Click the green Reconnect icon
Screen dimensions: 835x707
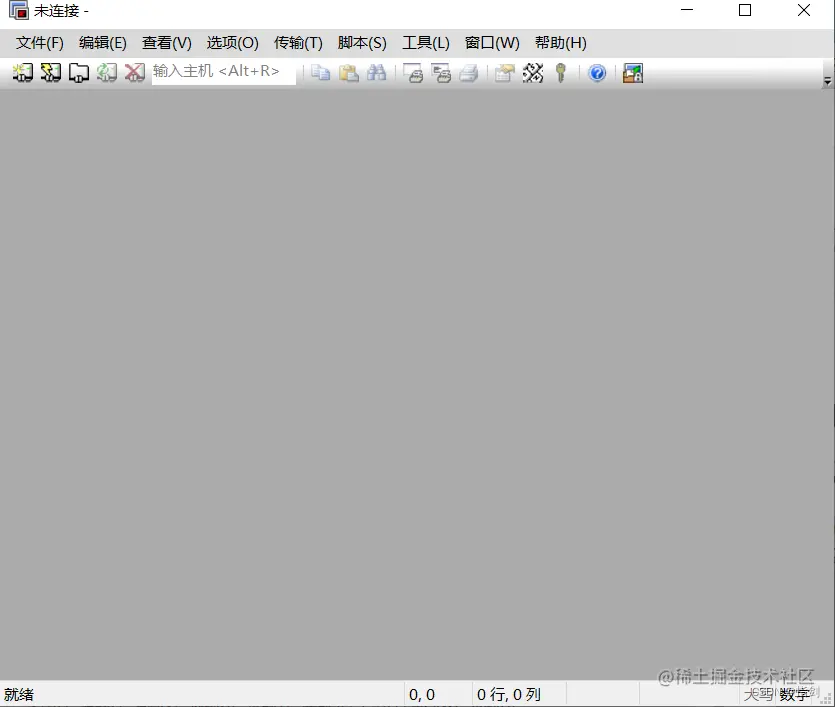coord(107,72)
